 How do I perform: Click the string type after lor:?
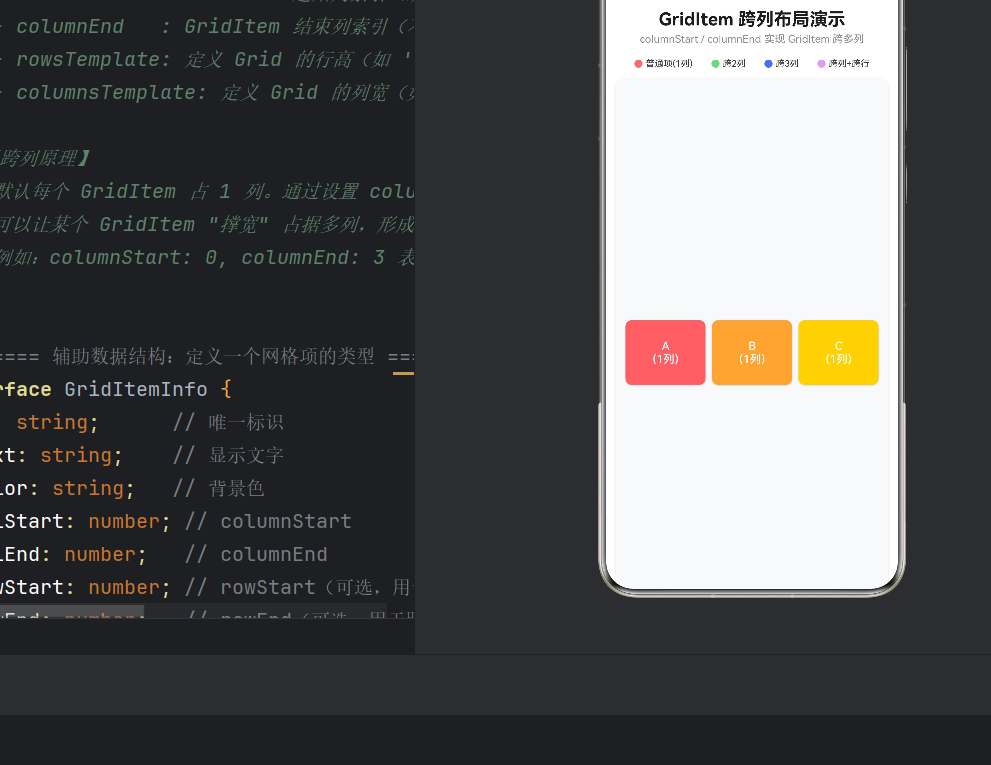coord(88,488)
